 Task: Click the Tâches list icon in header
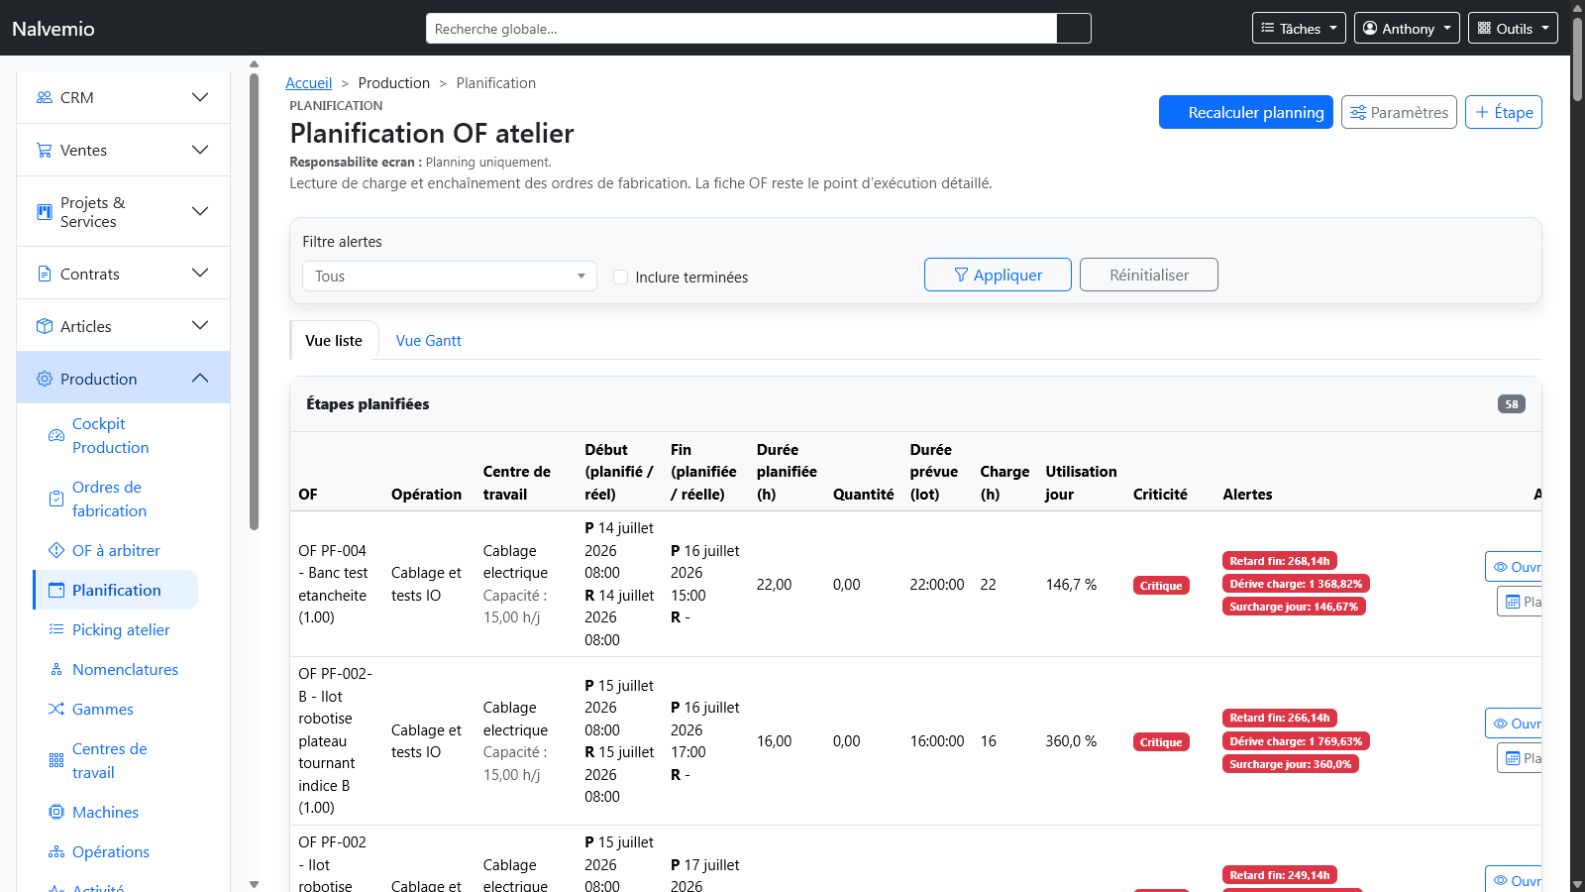pyautogui.click(x=1268, y=28)
